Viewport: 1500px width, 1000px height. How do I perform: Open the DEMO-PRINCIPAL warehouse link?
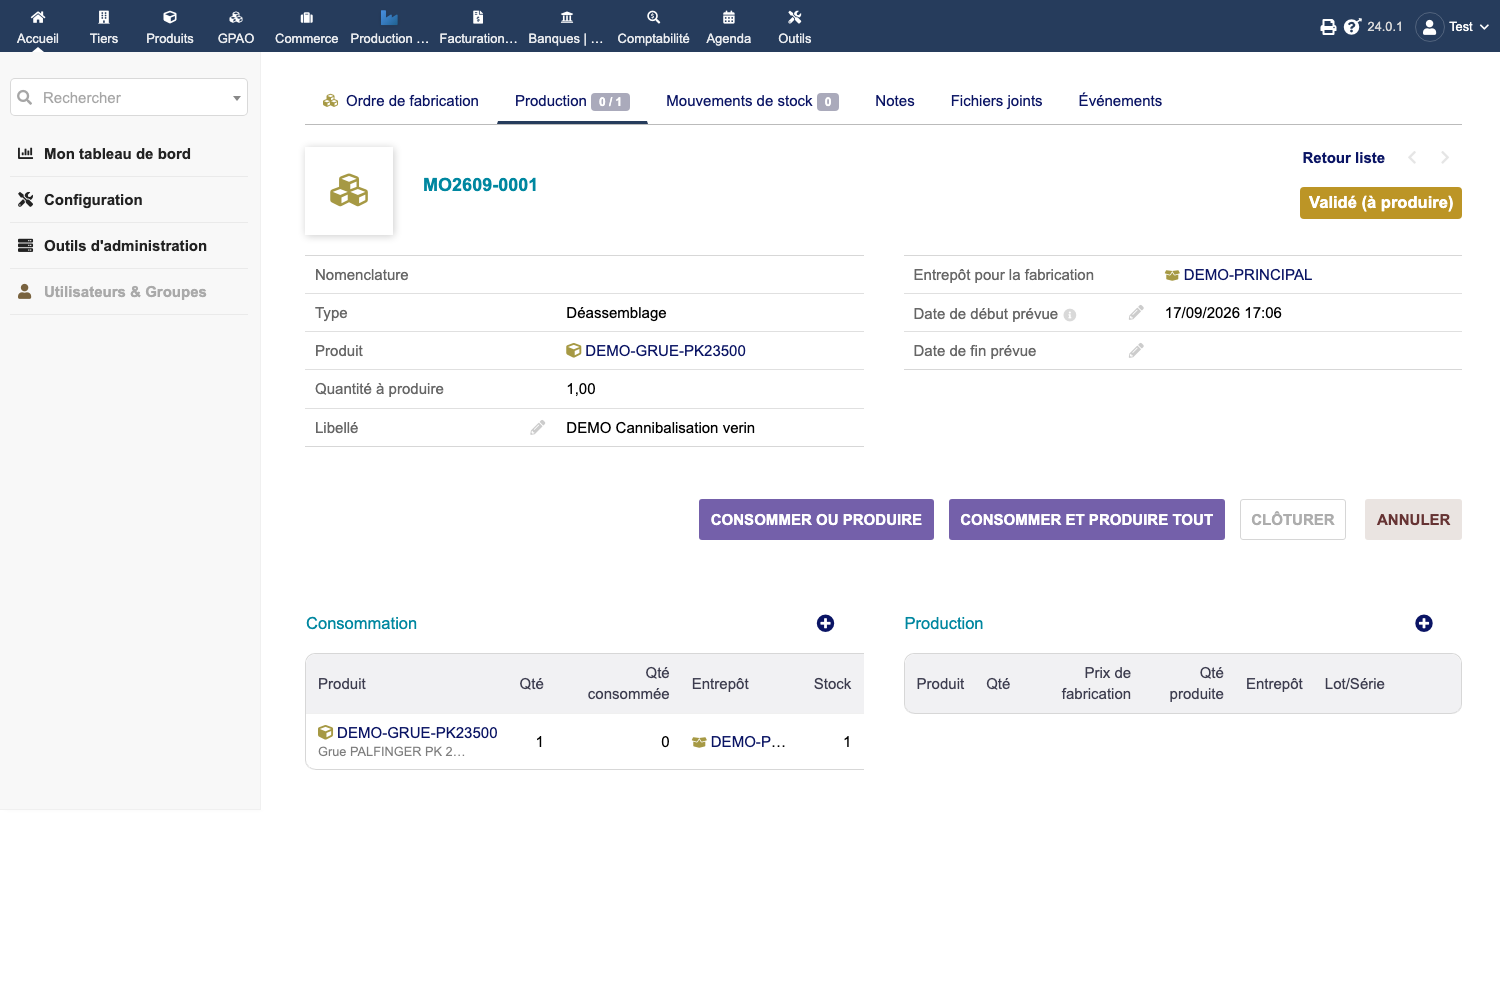tap(1238, 275)
